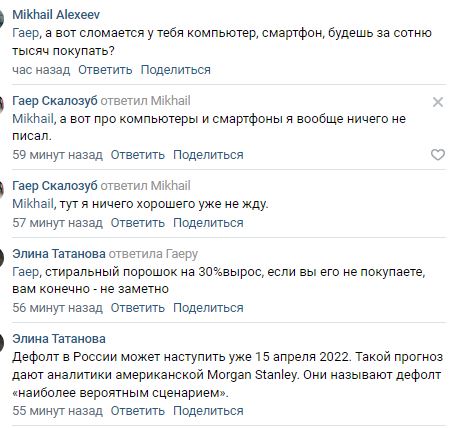Click Ответить under 56 минут назад comment

(138, 308)
